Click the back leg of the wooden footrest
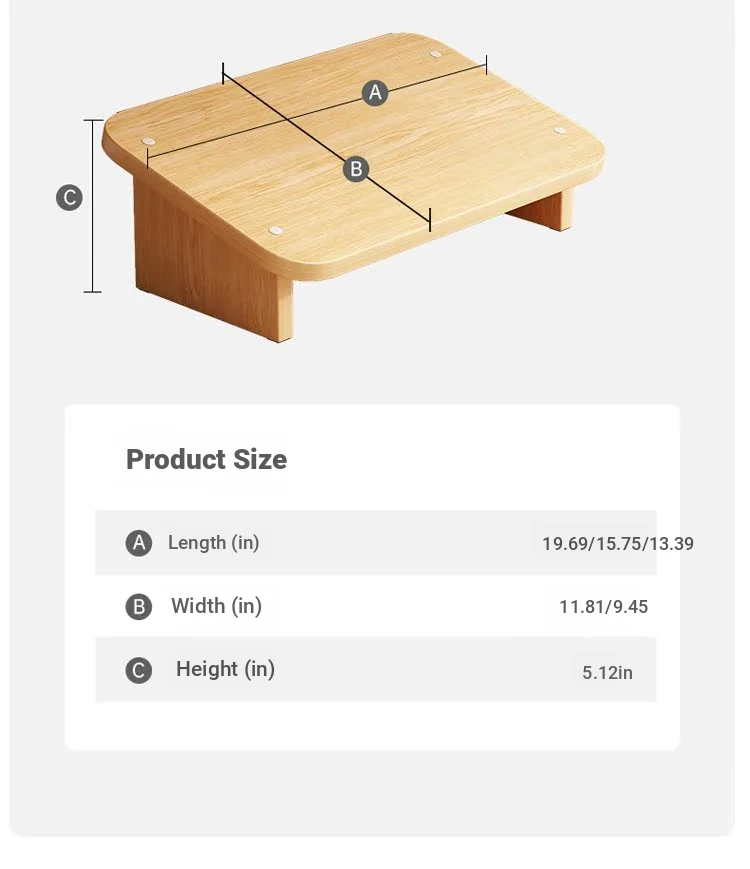750x869 pixels. click(x=542, y=209)
